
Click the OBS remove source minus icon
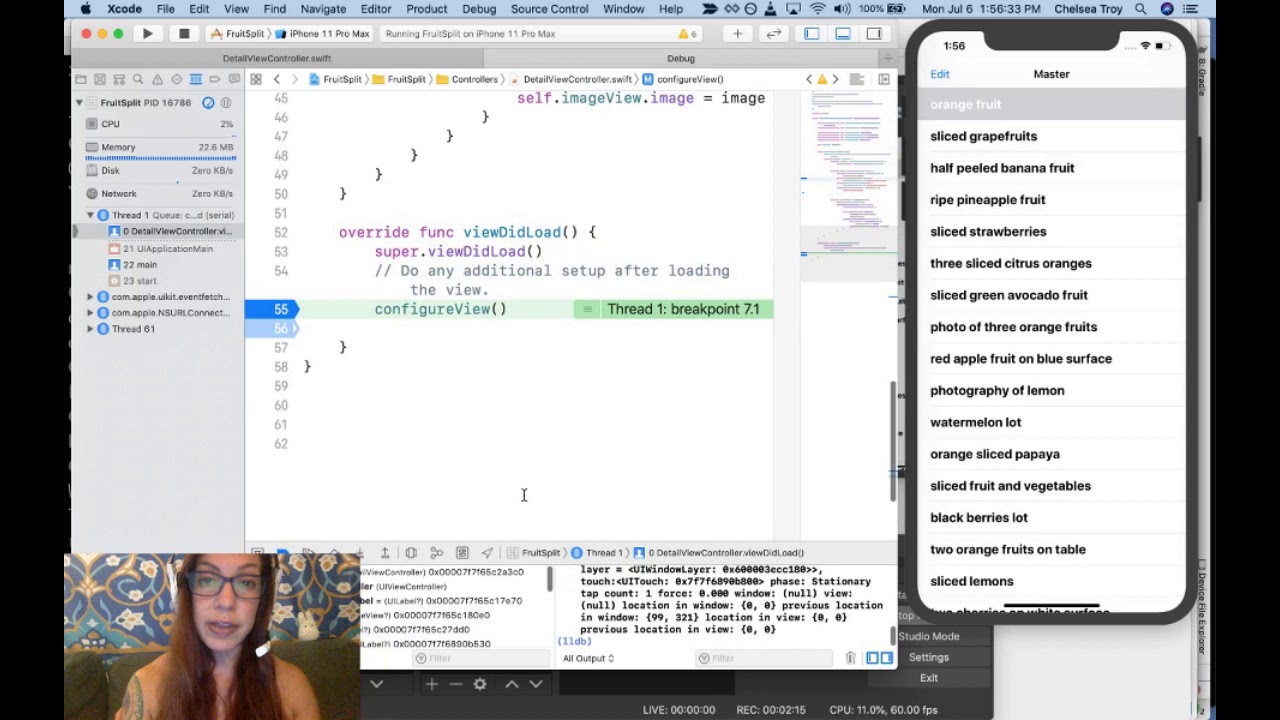coord(455,684)
